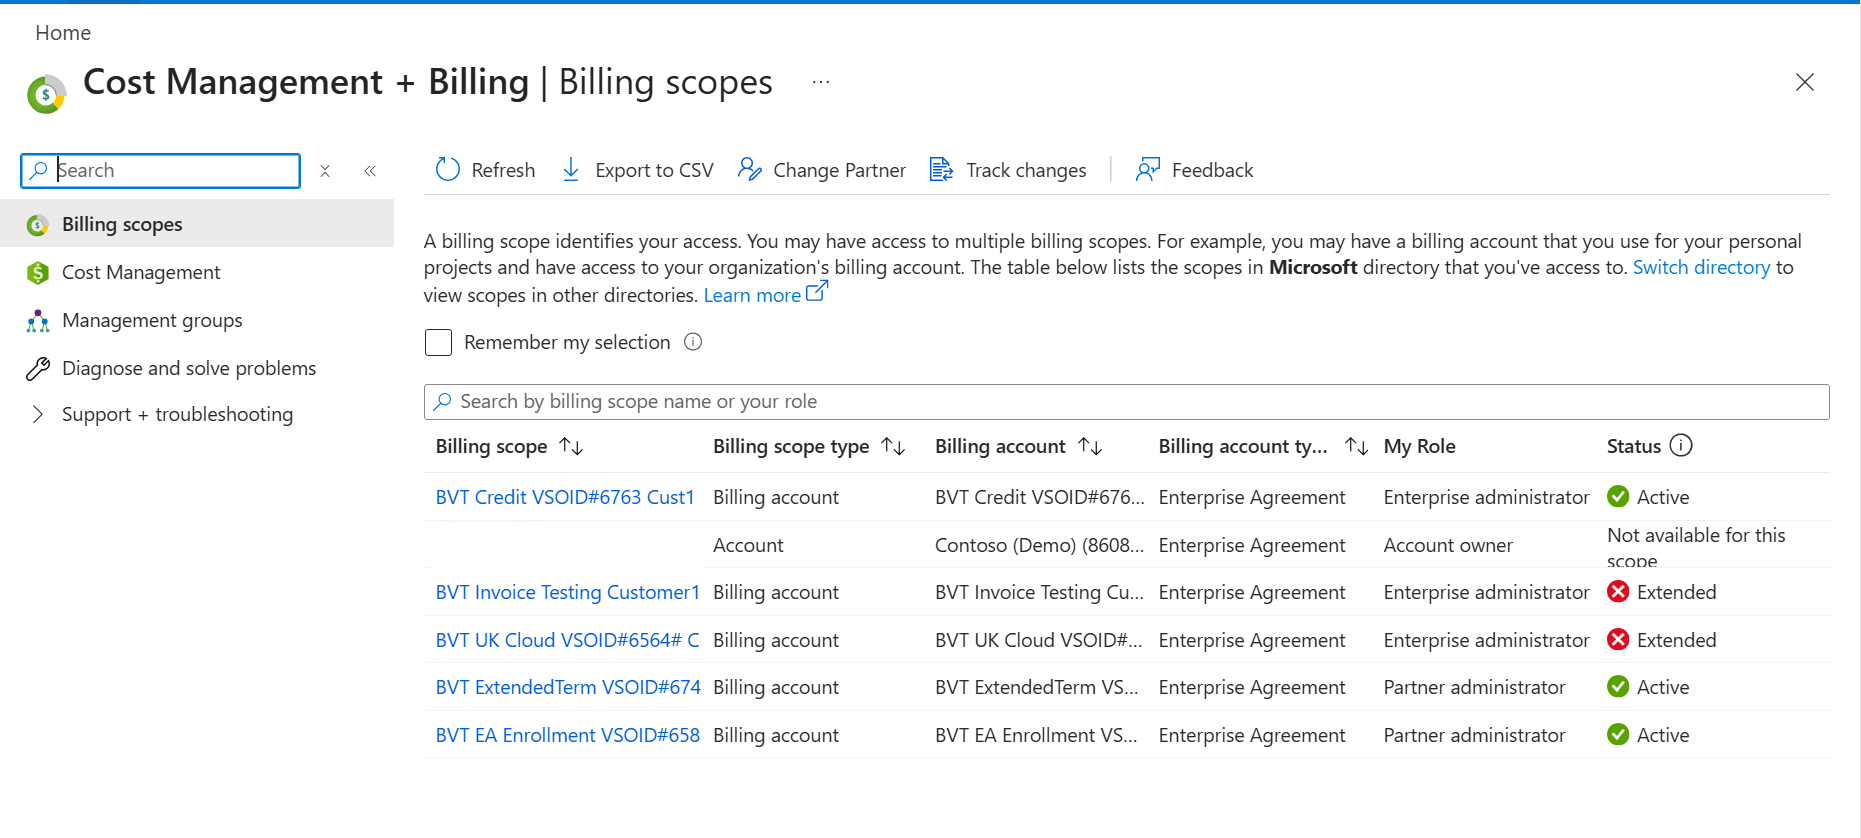Click the billing scope name or role search box
This screenshot has width=1861, height=838.
(1126, 402)
